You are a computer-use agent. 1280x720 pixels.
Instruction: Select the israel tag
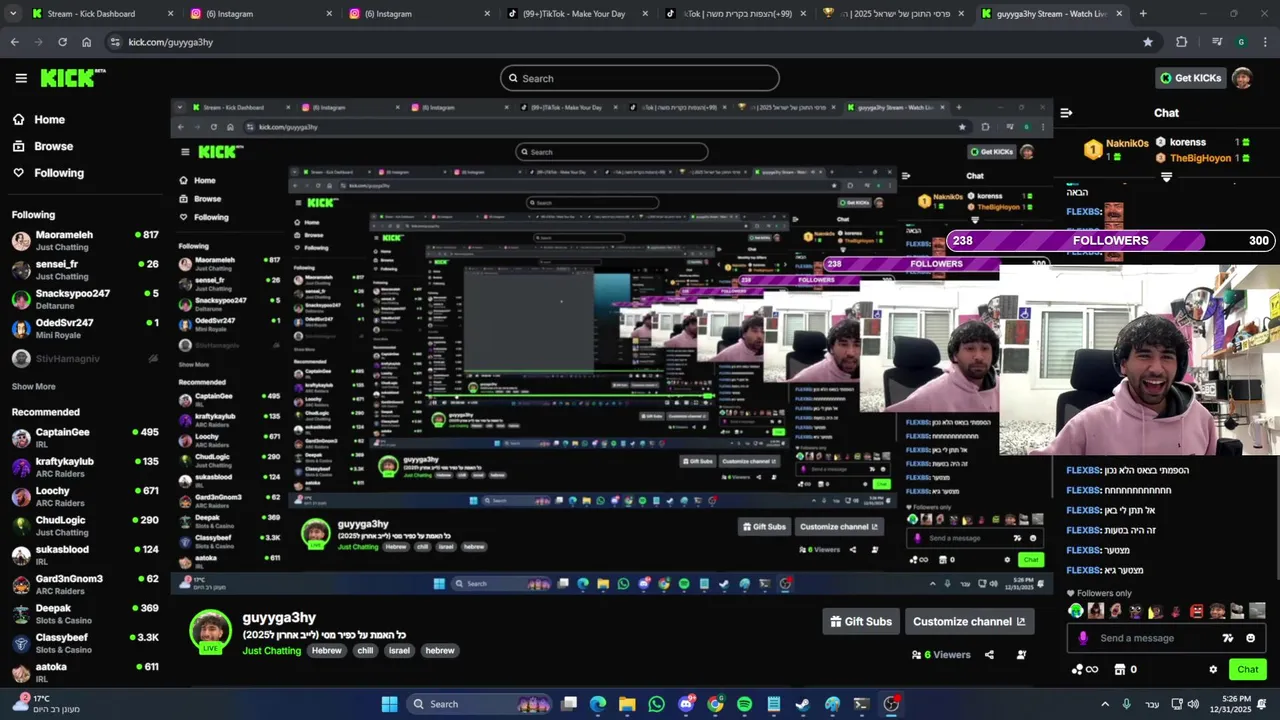[x=399, y=651]
